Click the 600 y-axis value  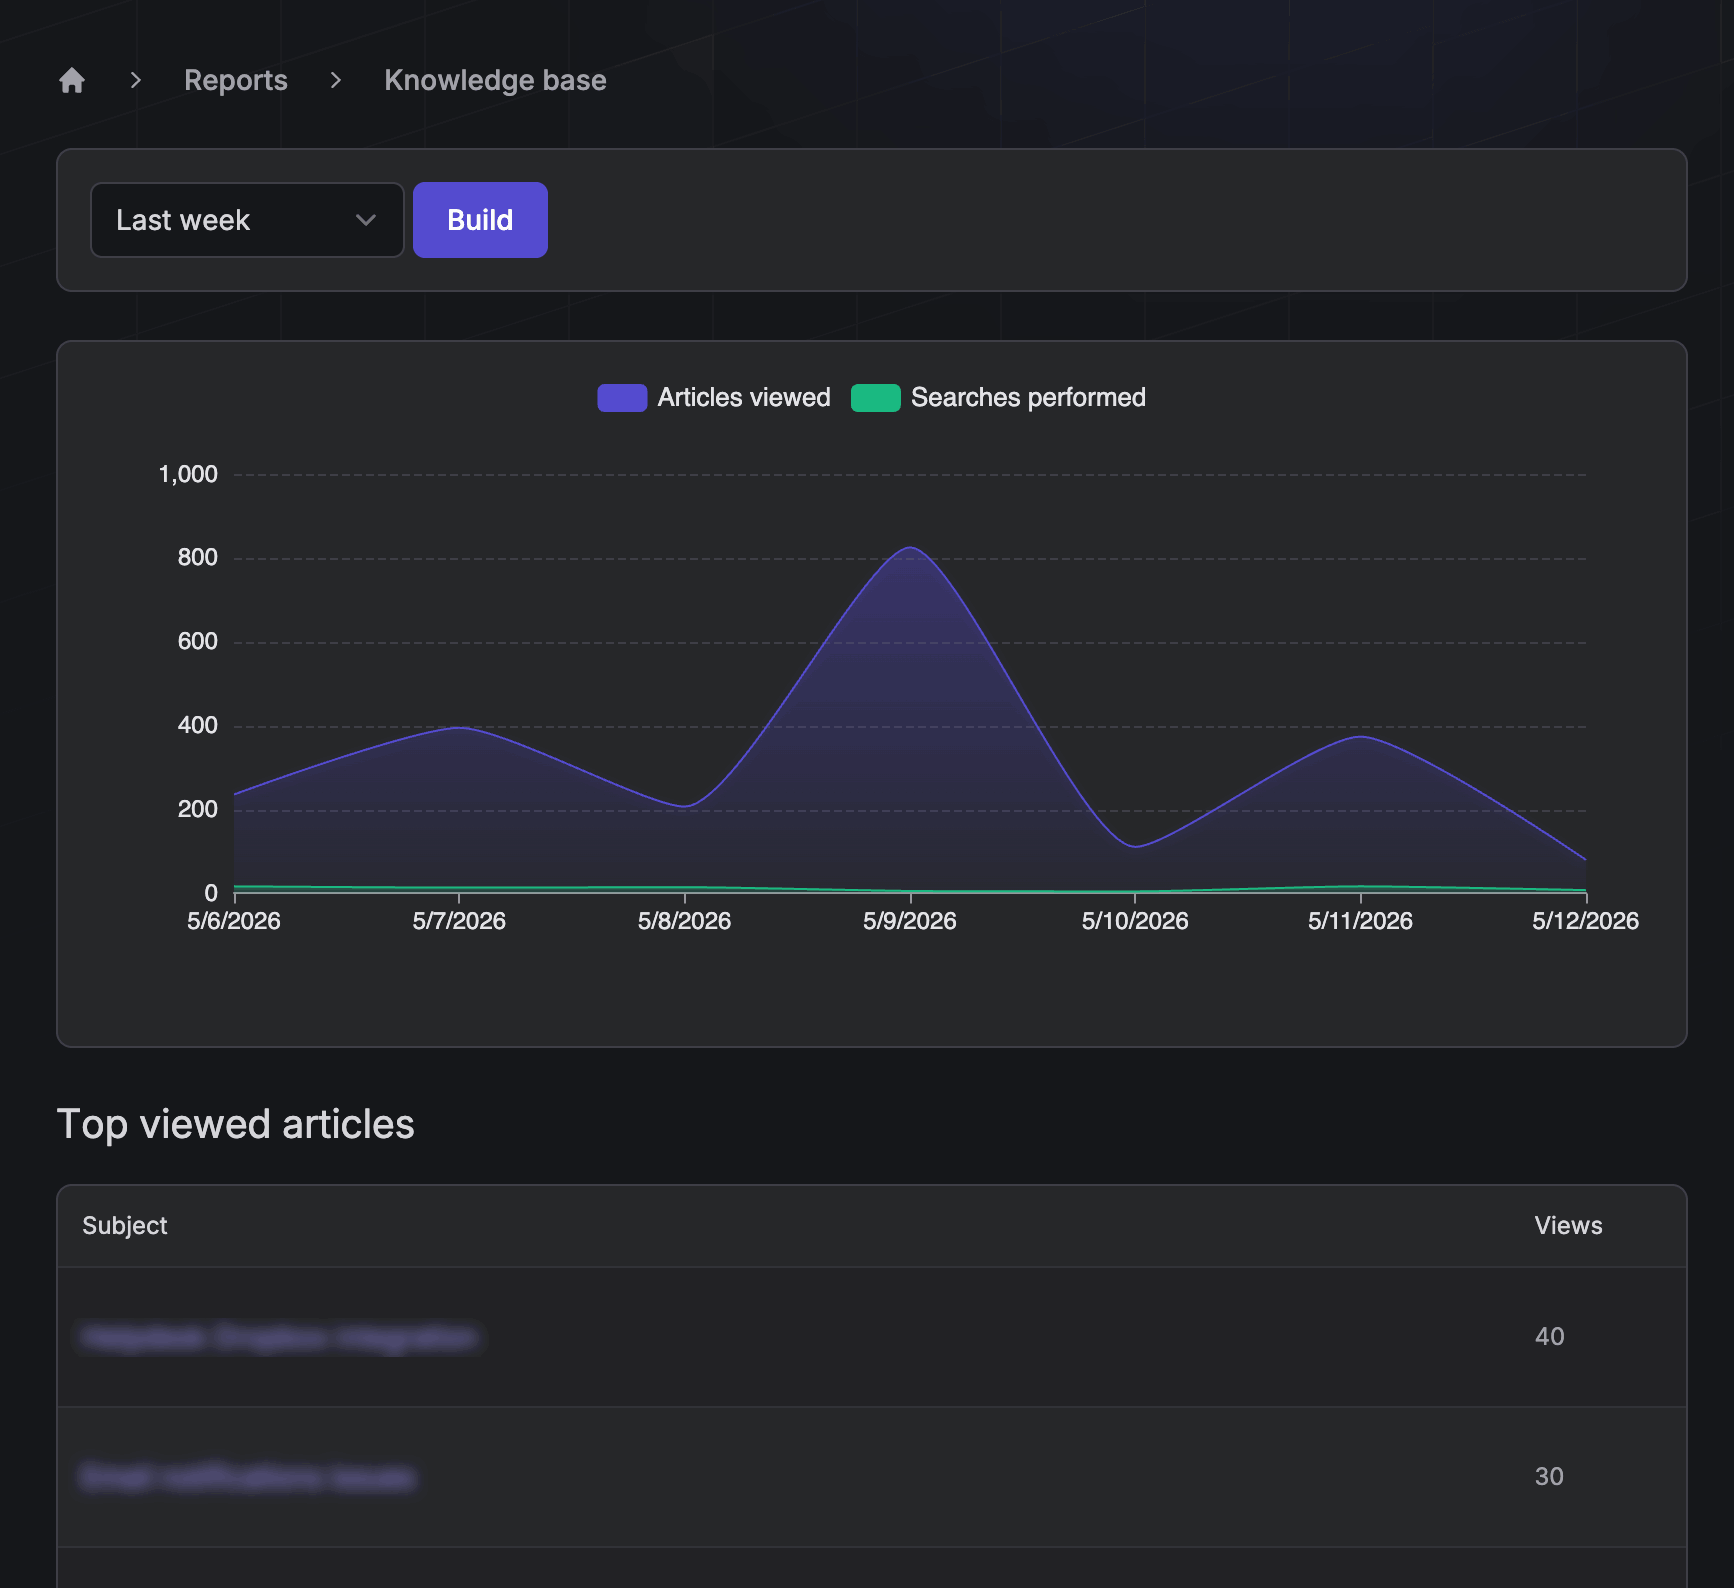coord(198,642)
